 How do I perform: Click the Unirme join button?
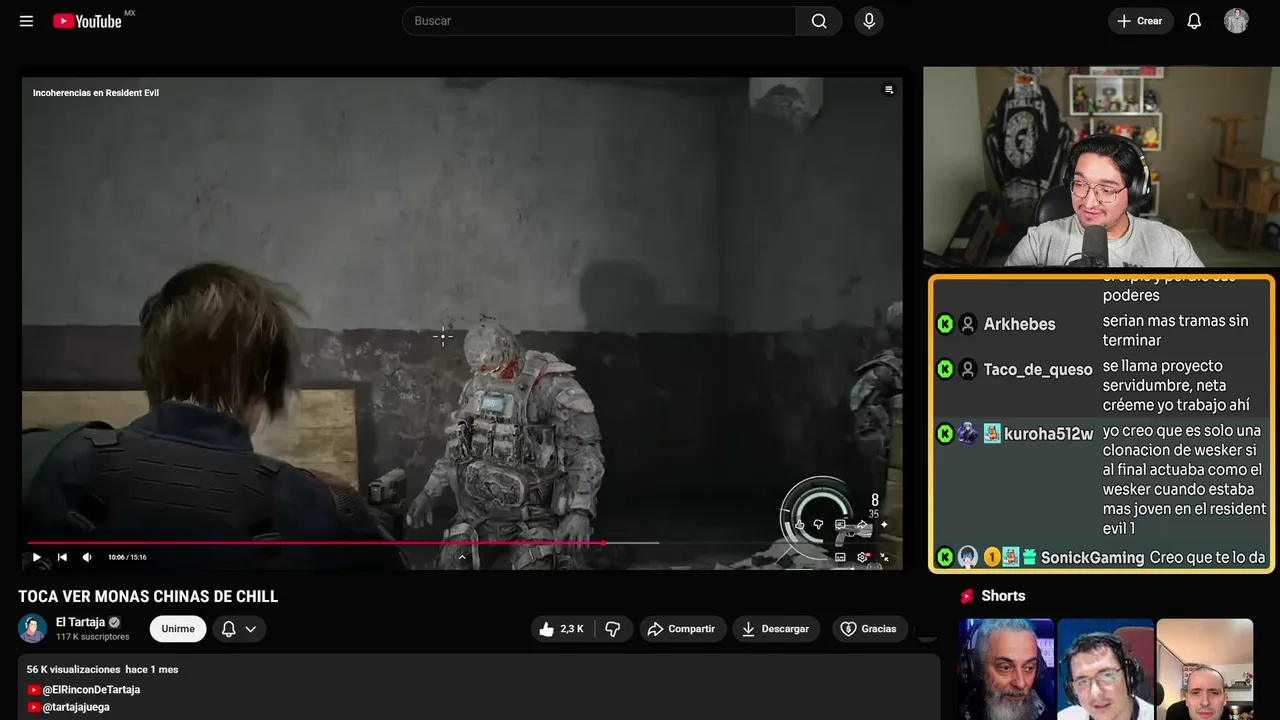tap(178, 629)
